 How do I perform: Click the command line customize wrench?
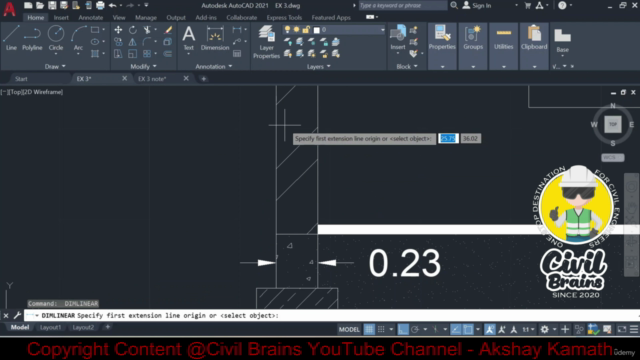tap(17, 315)
